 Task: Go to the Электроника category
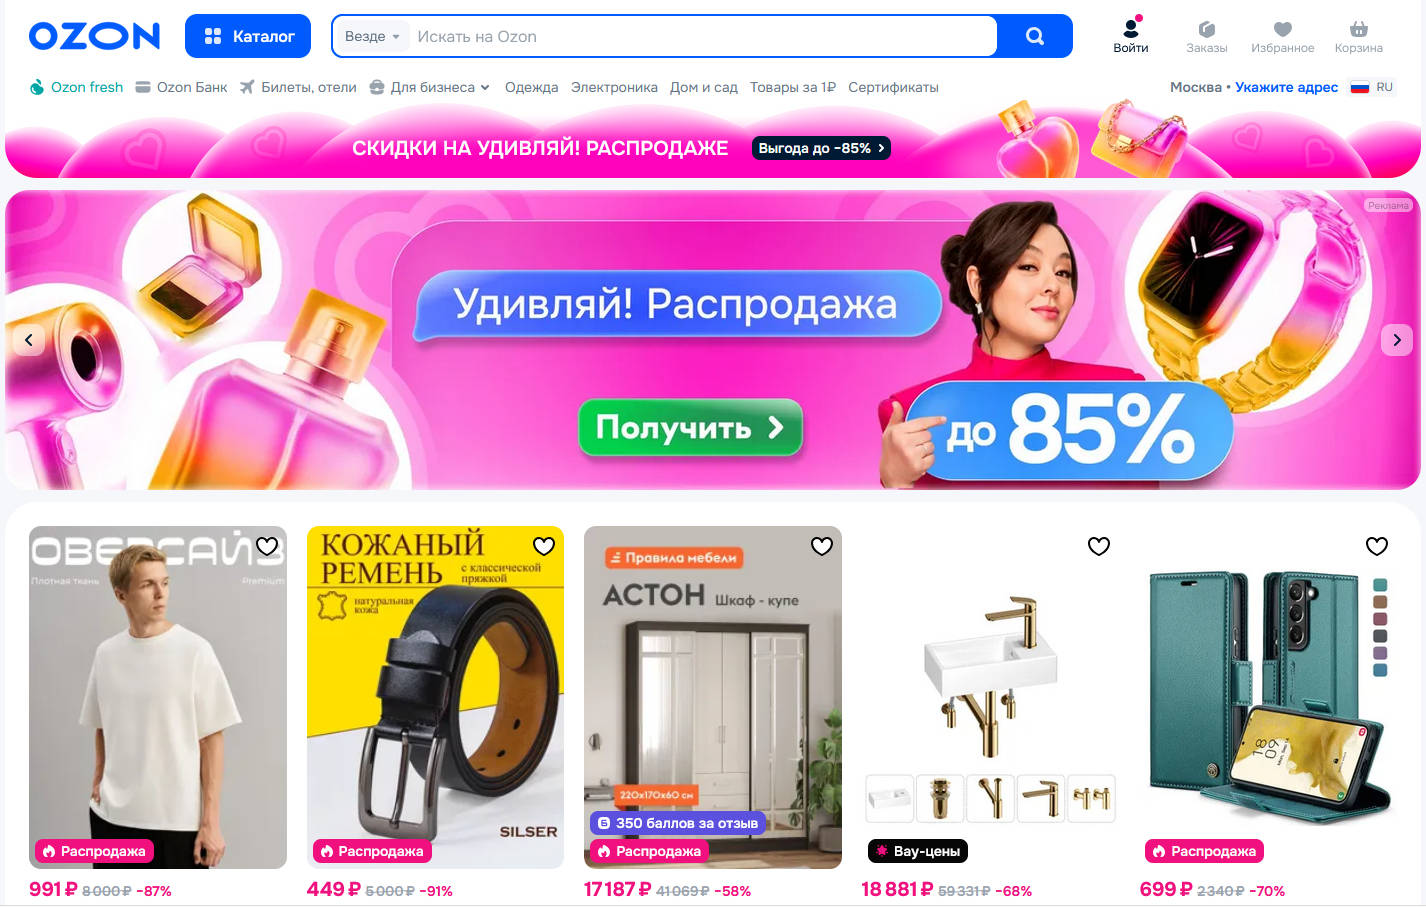(x=614, y=87)
